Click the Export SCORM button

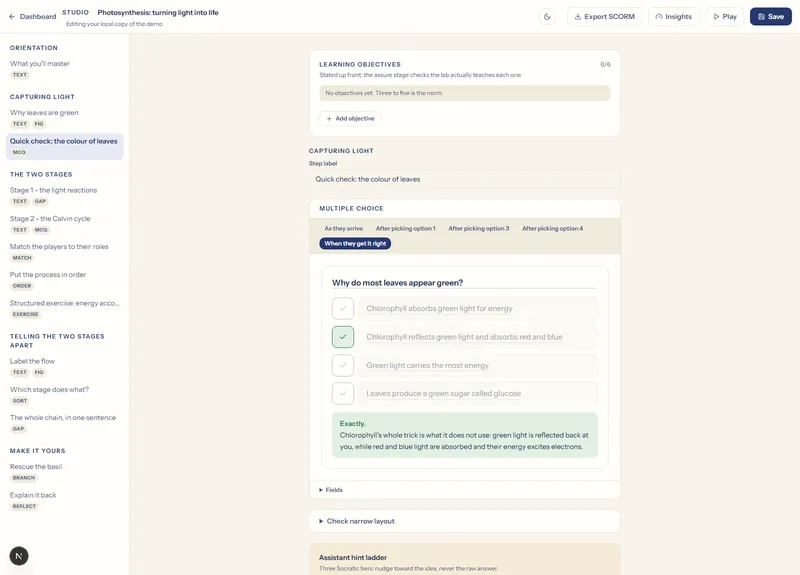click(605, 16)
